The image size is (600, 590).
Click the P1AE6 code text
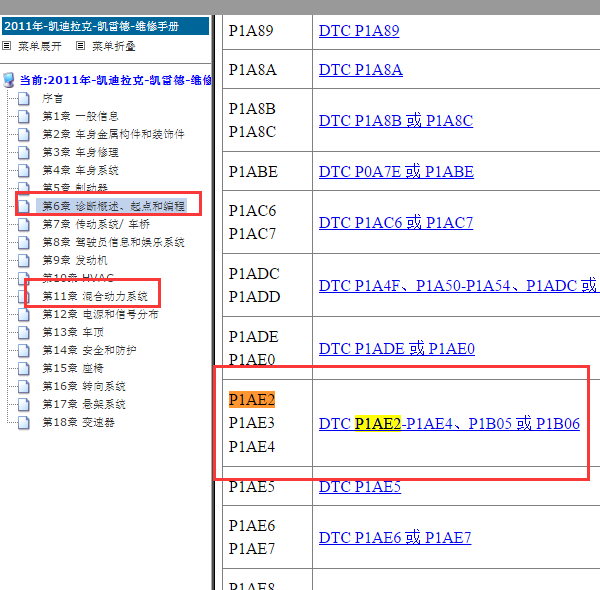(x=252, y=526)
